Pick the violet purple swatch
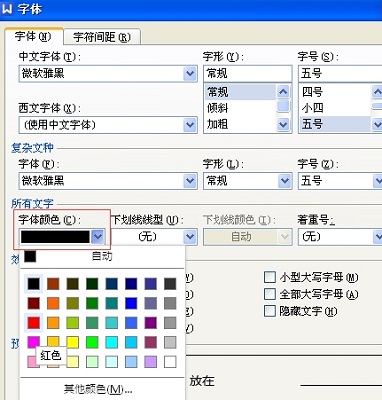The image size is (382, 400). [x=151, y=323]
